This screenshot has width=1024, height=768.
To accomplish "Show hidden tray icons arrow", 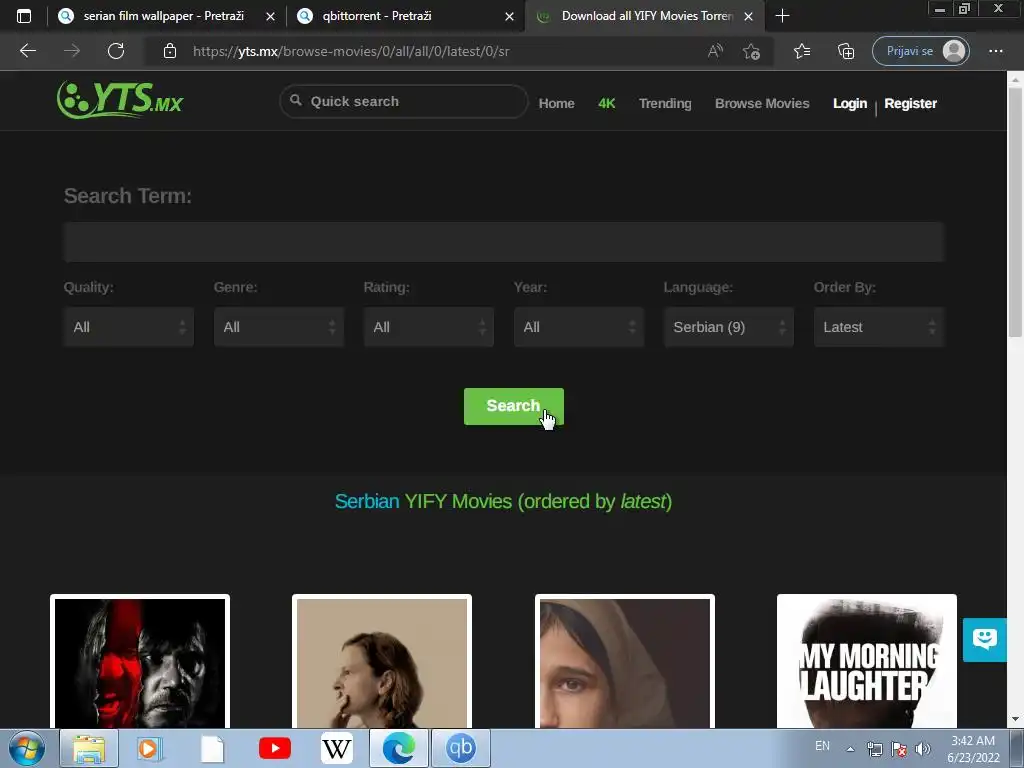I will (x=850, y=749).
